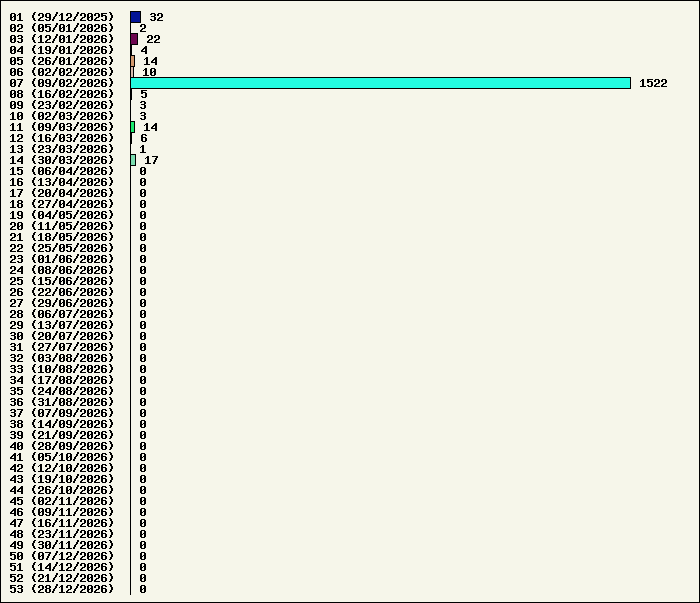This screenshot has width=700, height=603.
Task: Select the row label 40 (28/09/2026)
Action: click(x=62, y=446)
